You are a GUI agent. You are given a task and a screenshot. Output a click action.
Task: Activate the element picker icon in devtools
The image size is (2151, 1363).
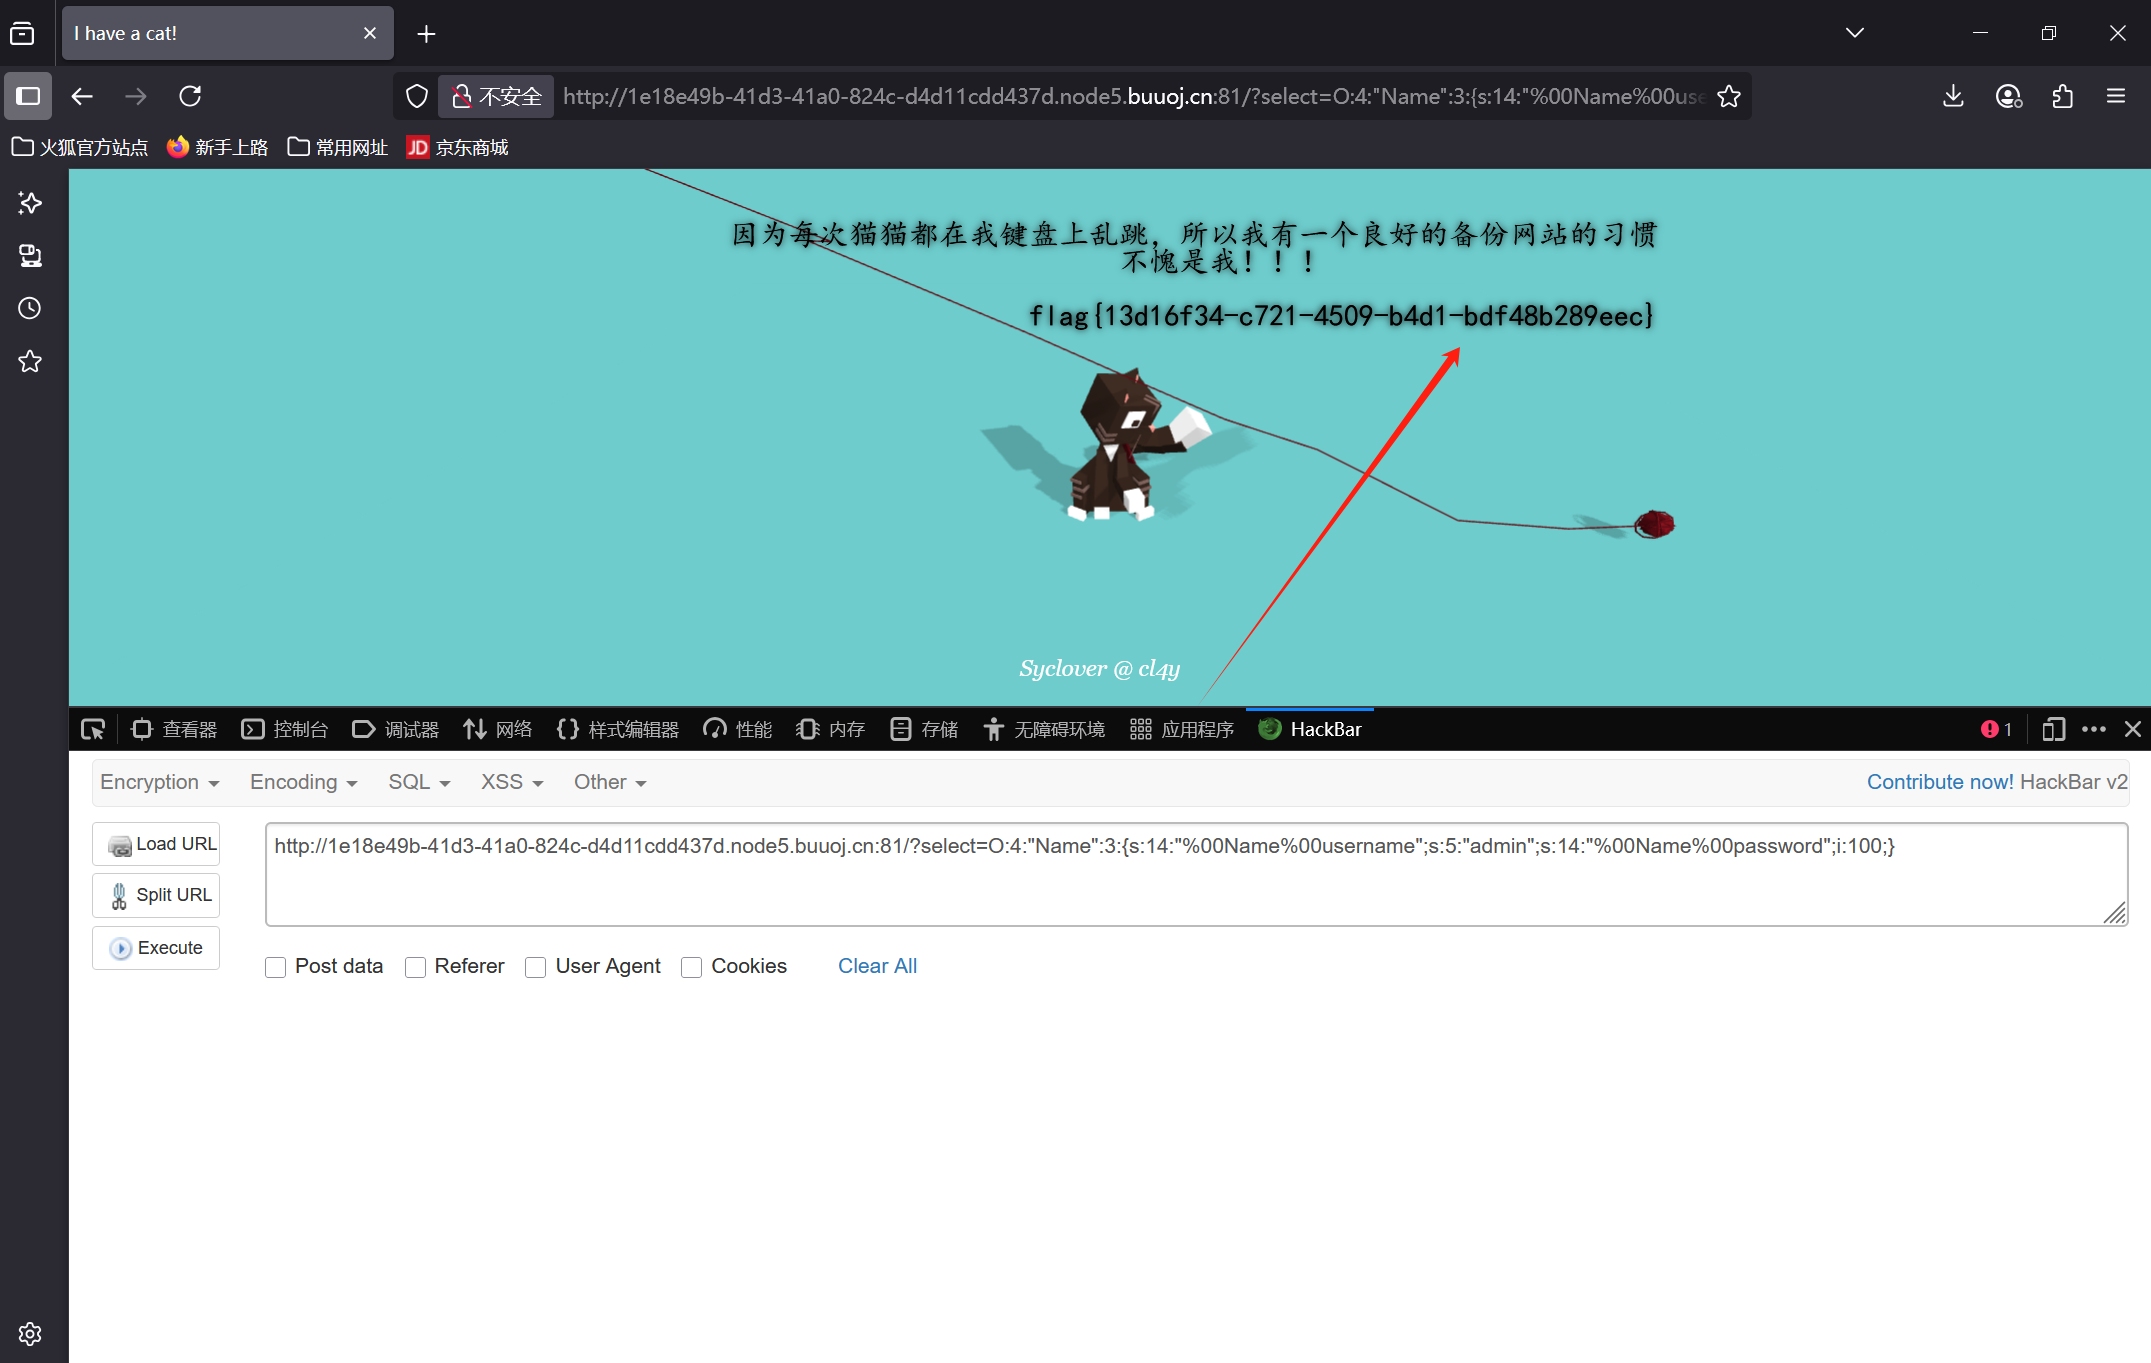coord(93,729)
